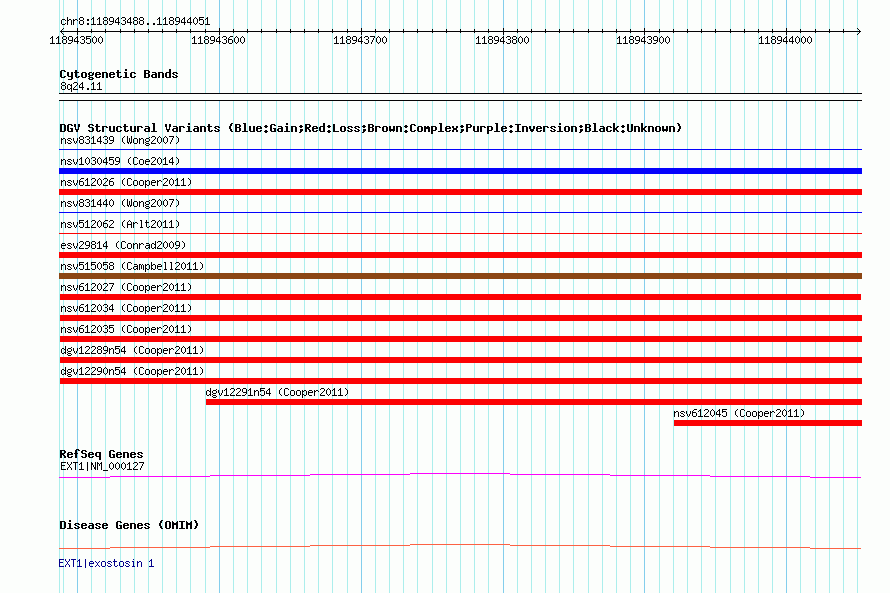Click the nsv831439 (Wong2007) variant label
The image size is (890, 593).
tap(120, 140)
